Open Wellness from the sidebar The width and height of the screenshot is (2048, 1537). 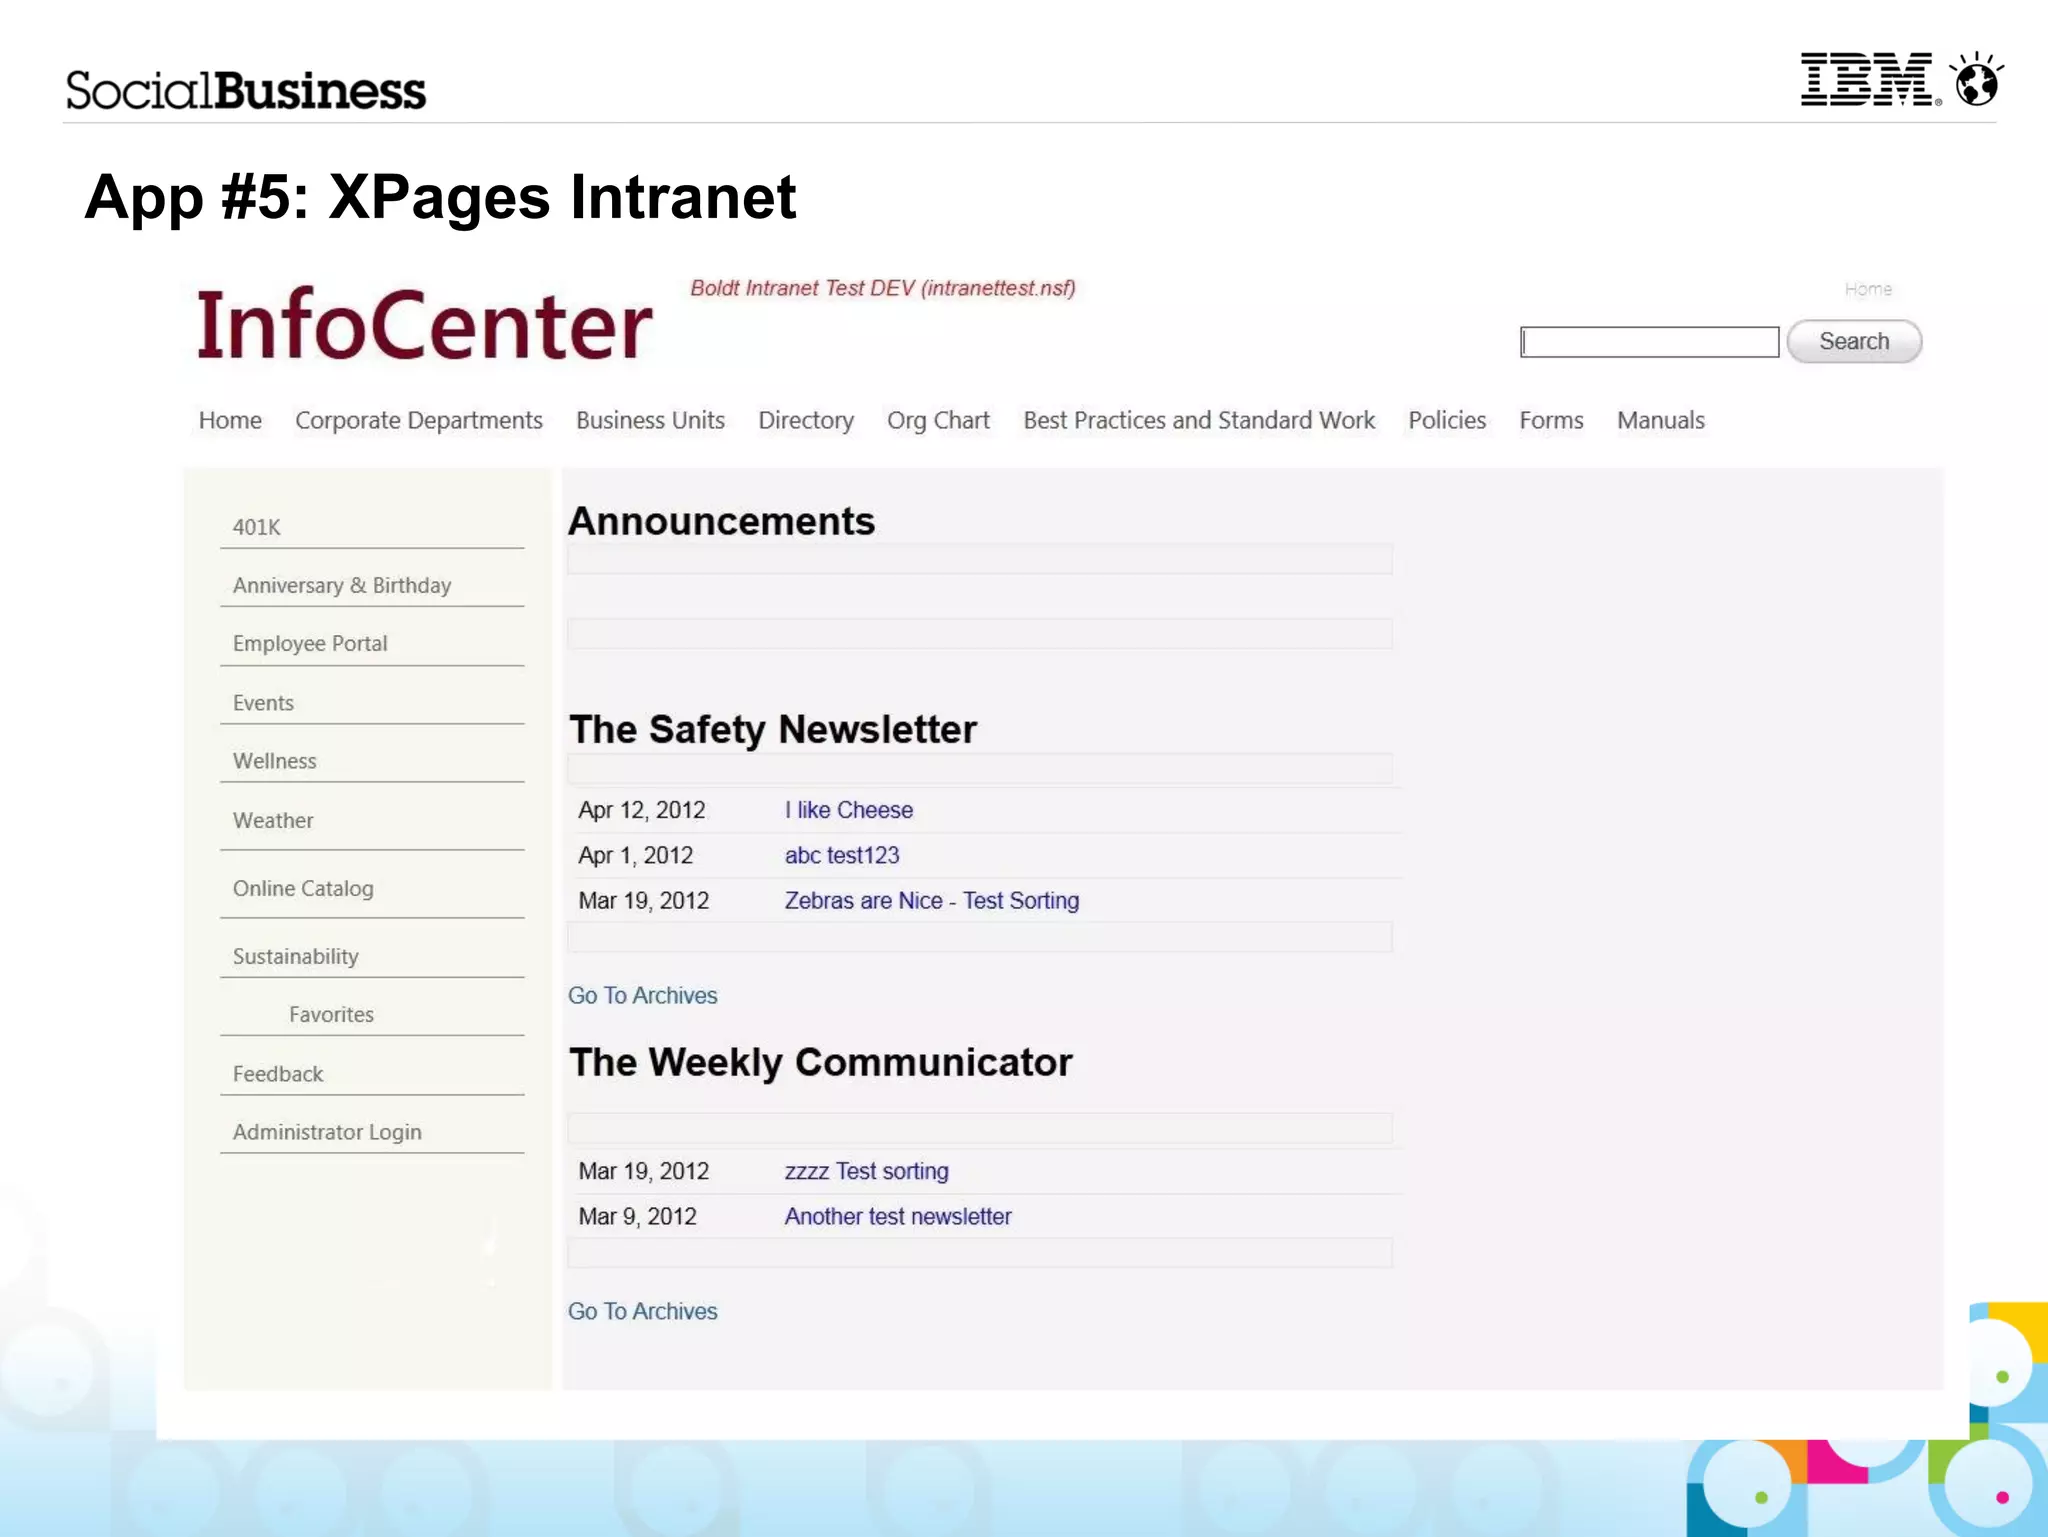click(274, 761)
